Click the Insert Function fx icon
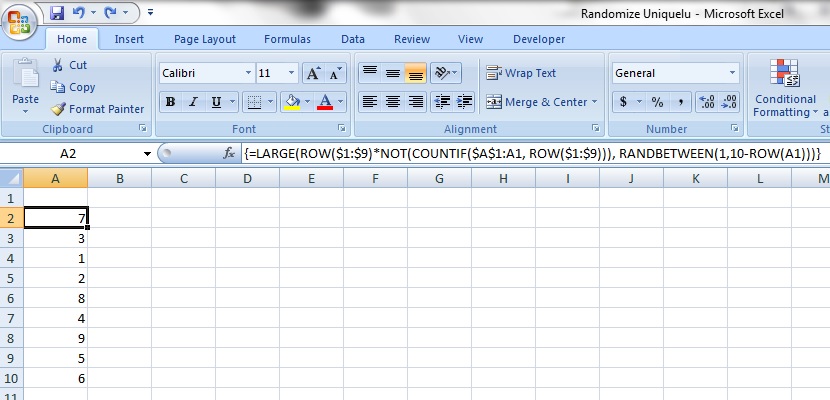This screenshot has height=400, width=830. tap(229, 154)
